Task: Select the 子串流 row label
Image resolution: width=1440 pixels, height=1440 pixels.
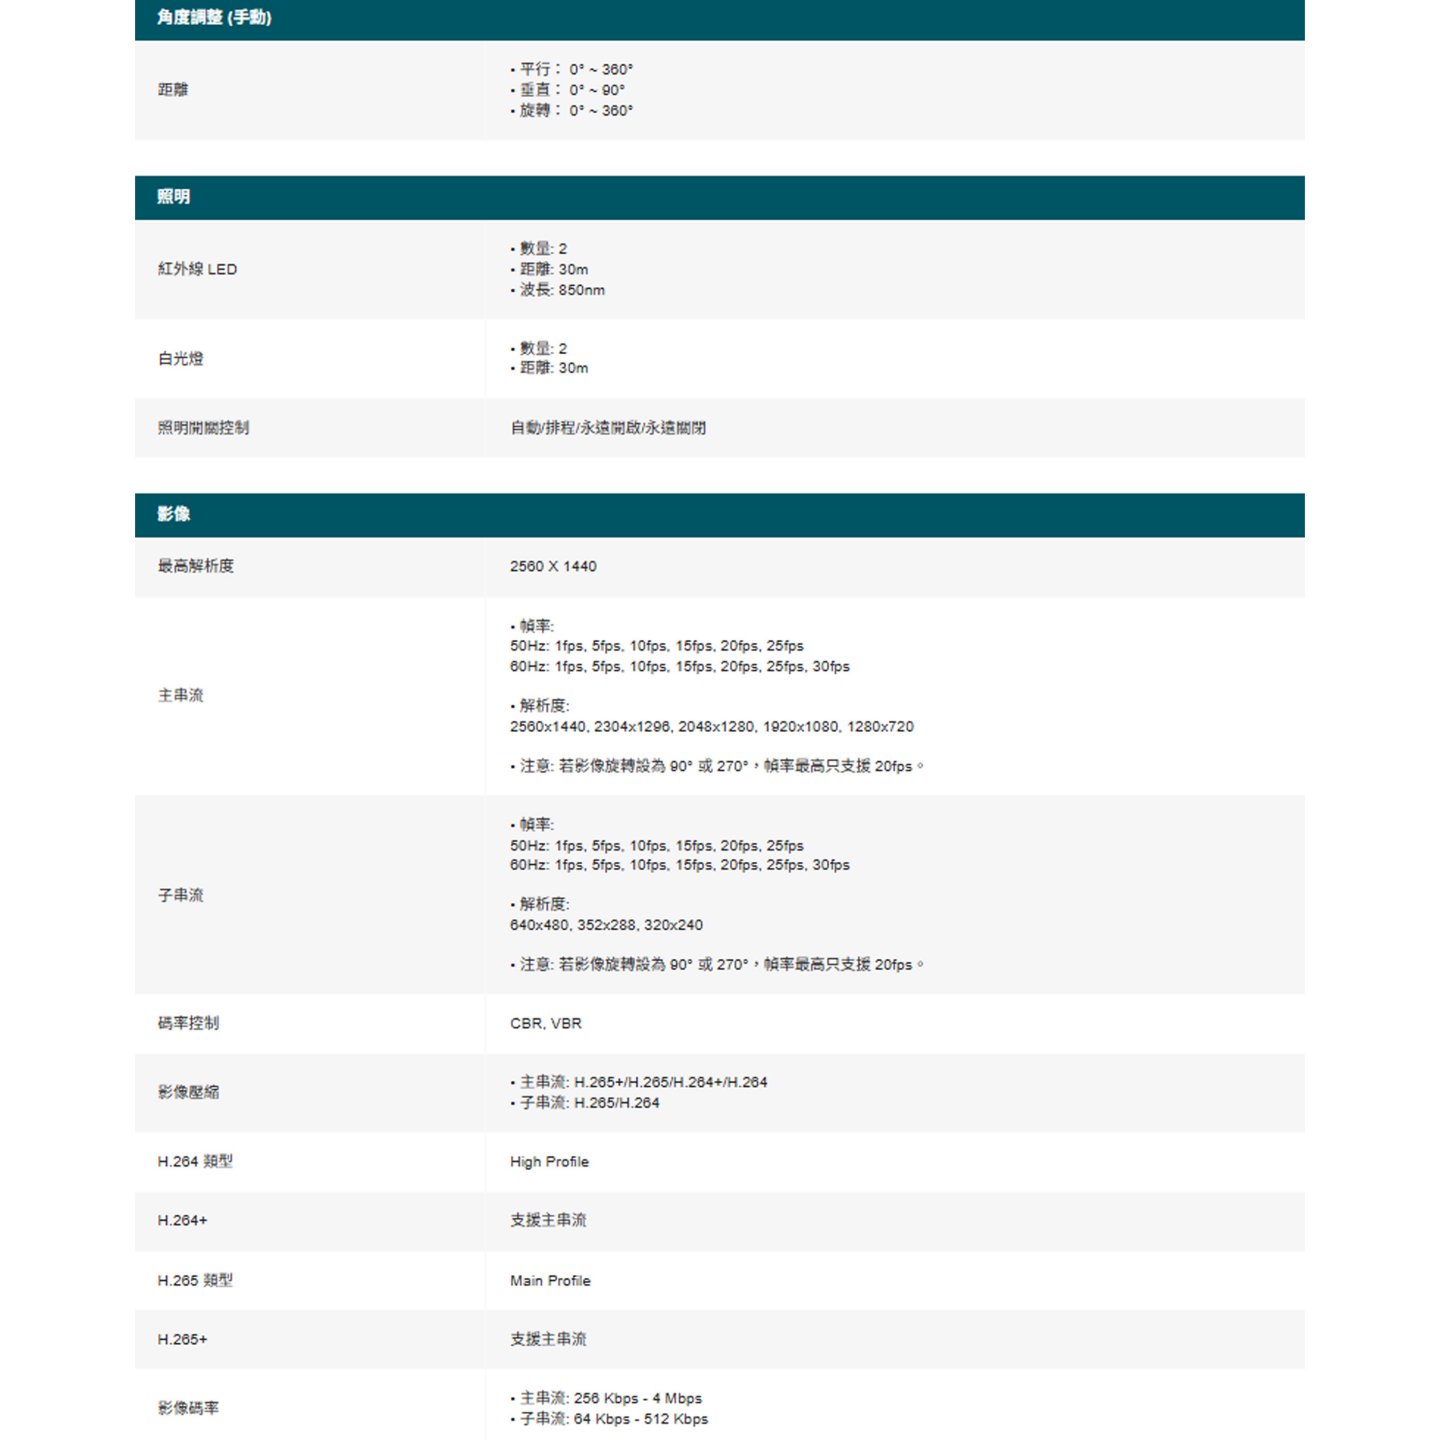Action: click(x=180, y=895)
